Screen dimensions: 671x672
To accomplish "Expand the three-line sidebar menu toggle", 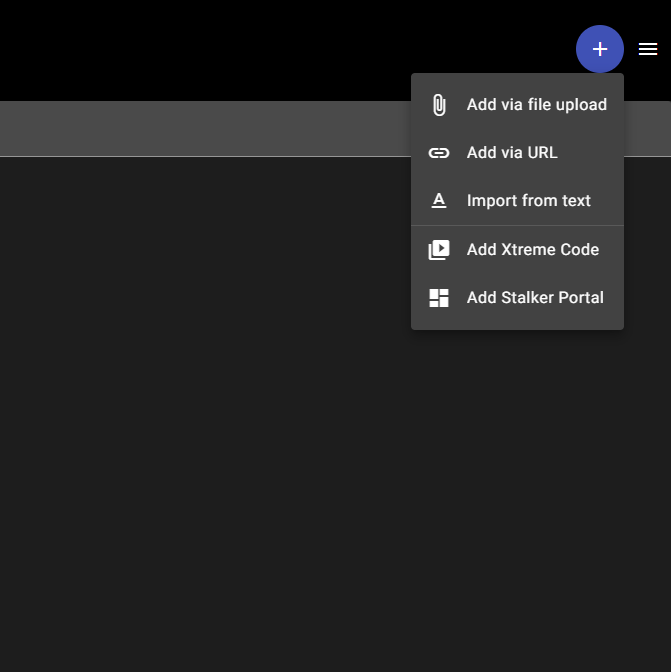I will point(648,49).
